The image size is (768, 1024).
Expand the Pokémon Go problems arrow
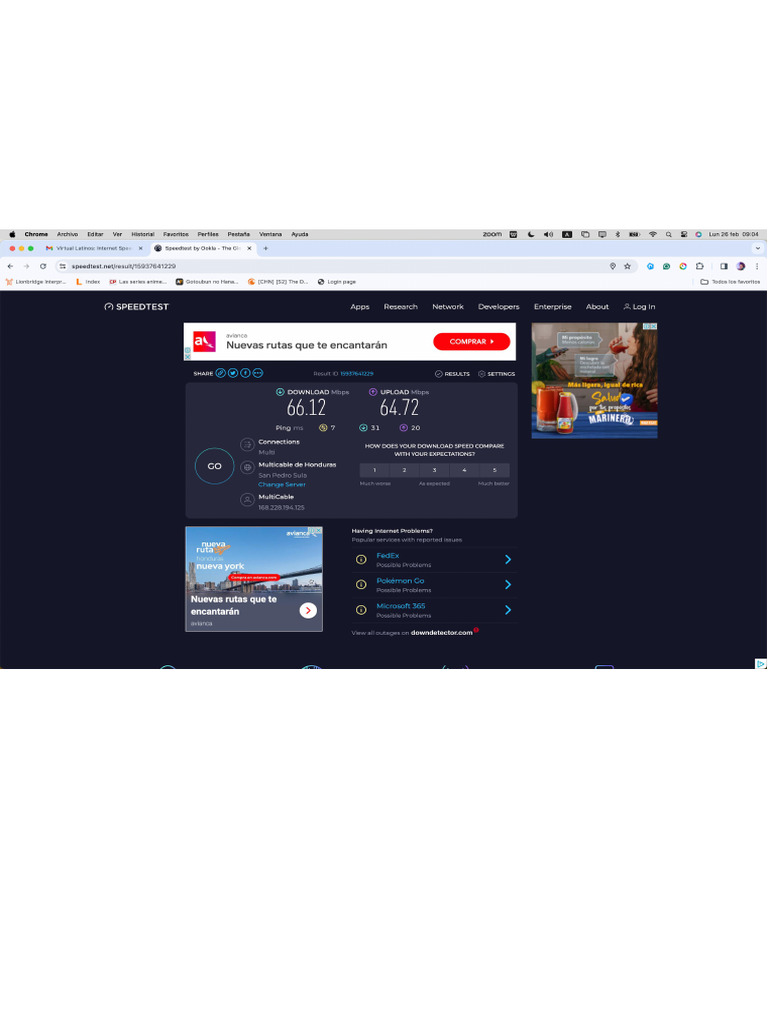(x=508, y=584)
